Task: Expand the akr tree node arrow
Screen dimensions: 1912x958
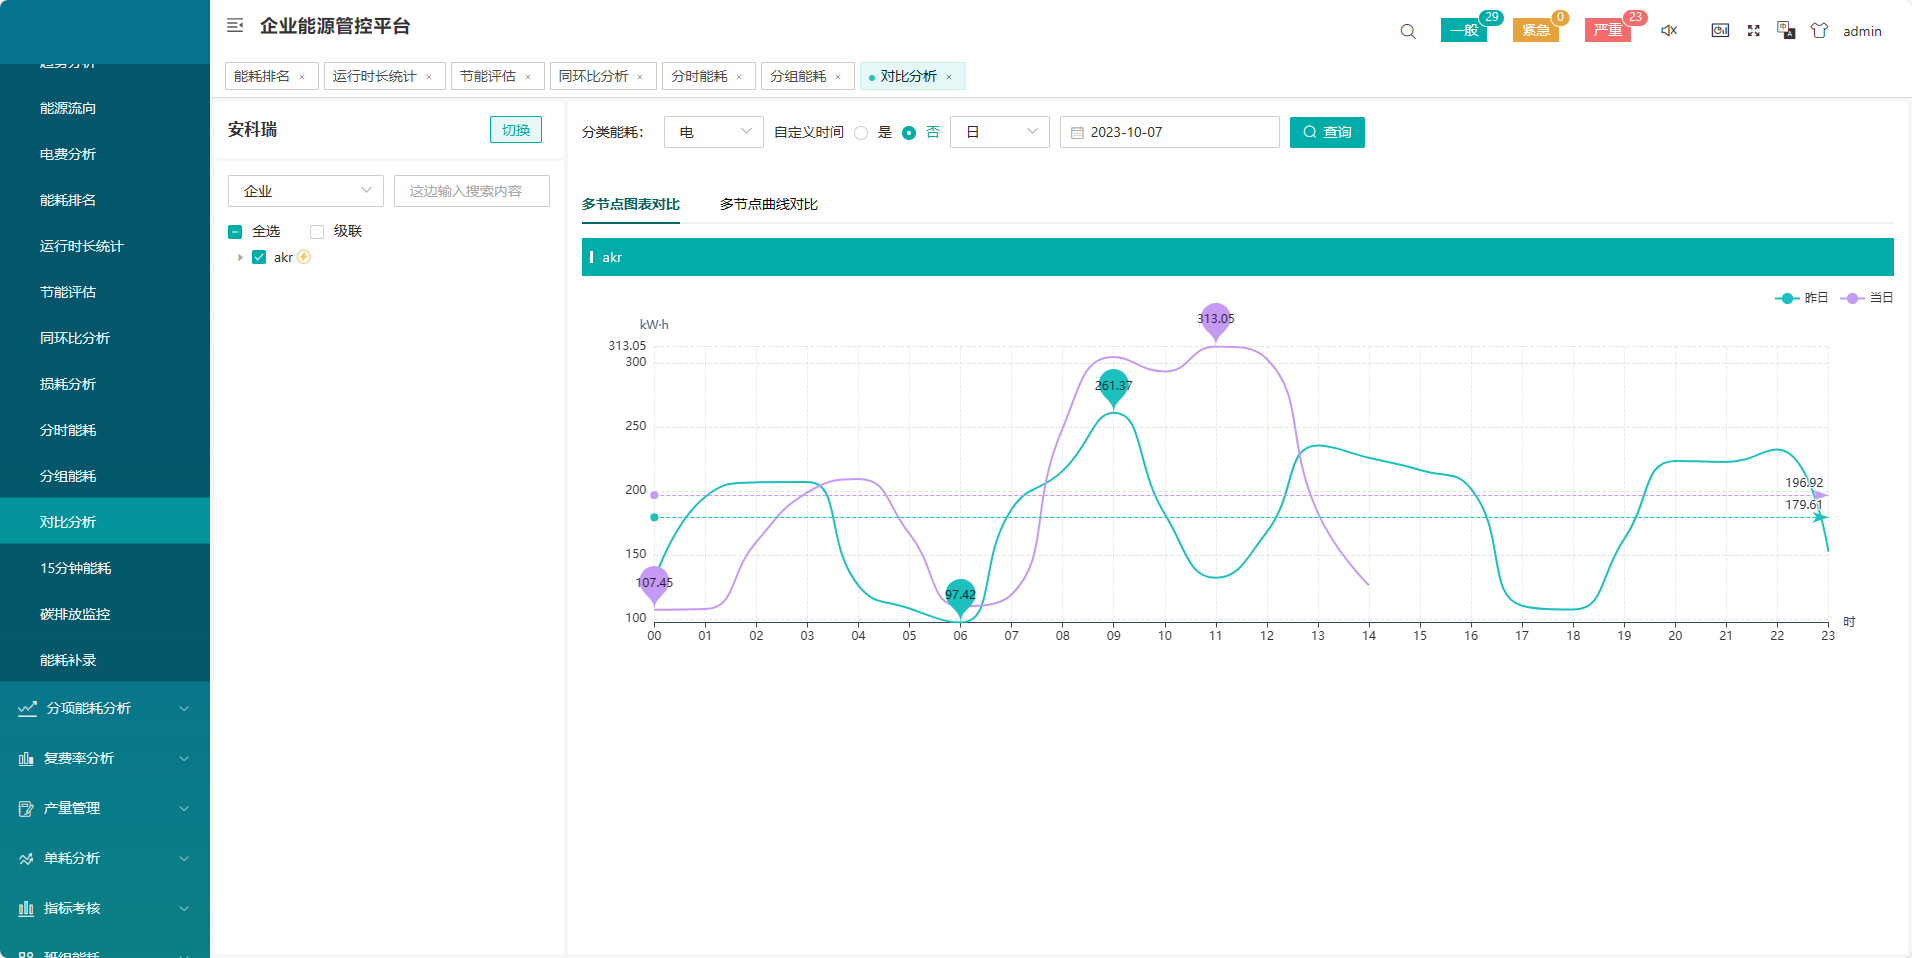Action: pos(240,258)
